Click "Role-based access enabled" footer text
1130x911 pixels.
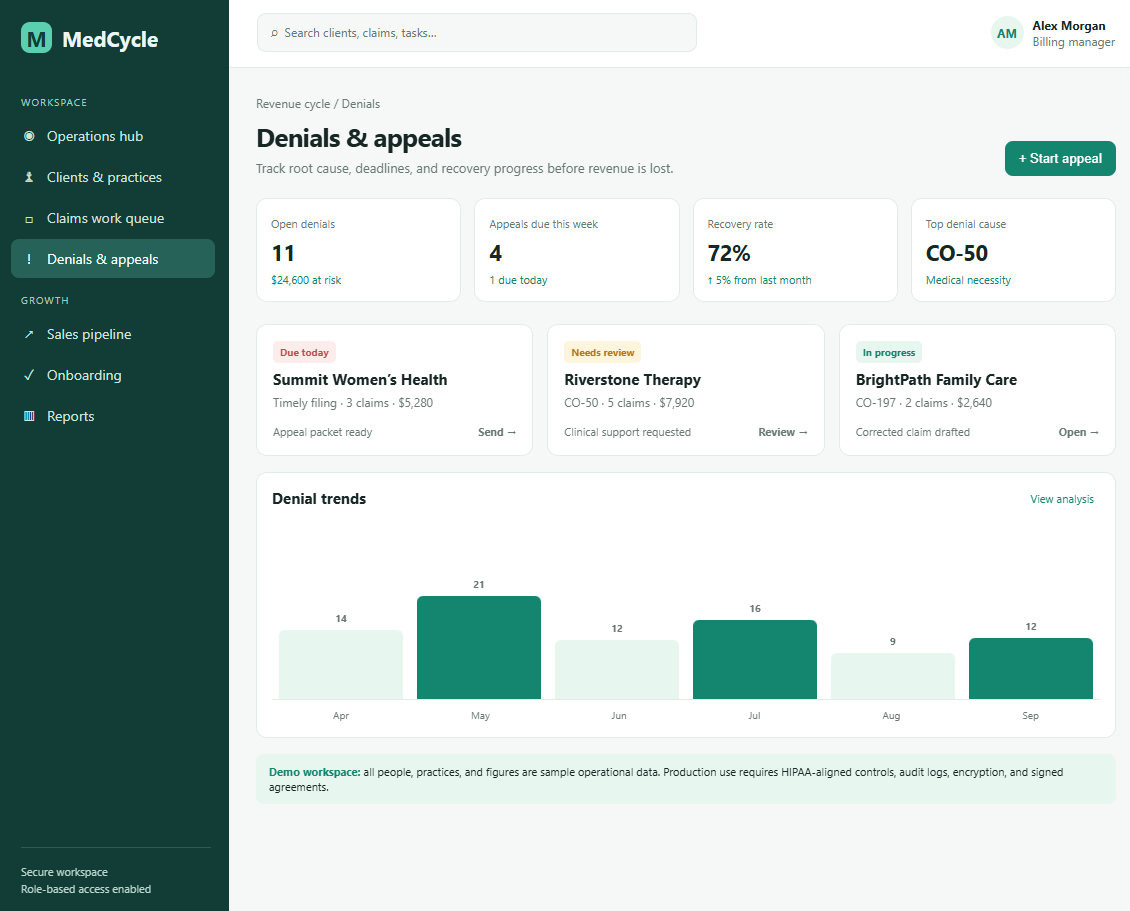point(86,889)
